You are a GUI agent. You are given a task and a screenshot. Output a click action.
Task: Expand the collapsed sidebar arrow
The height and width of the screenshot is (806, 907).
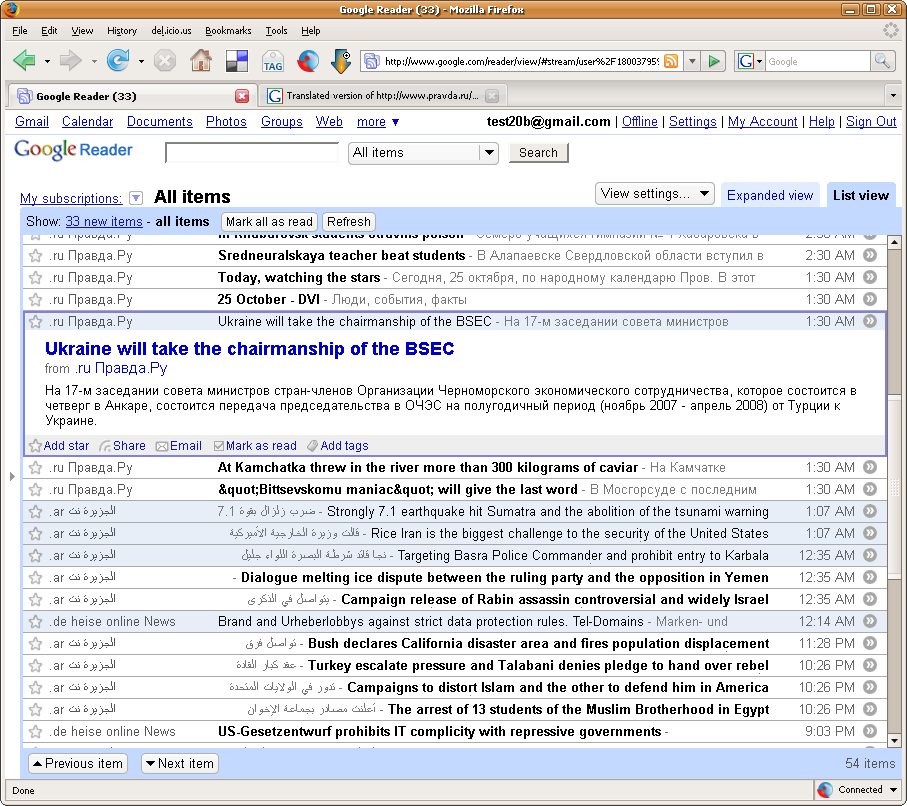(x=12, y=476)
